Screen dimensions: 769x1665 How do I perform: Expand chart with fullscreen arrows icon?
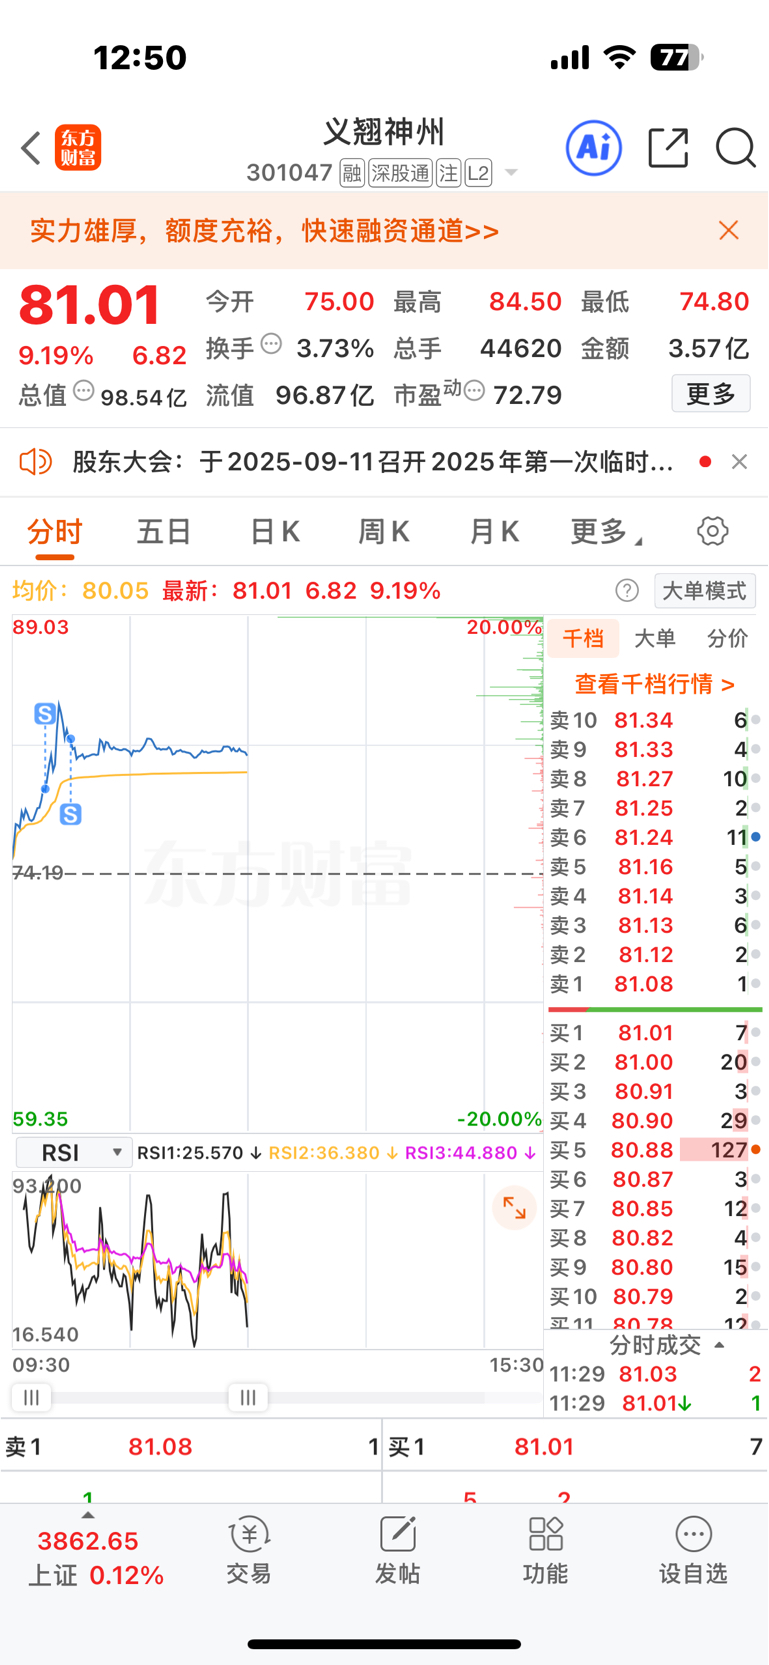515,1208
